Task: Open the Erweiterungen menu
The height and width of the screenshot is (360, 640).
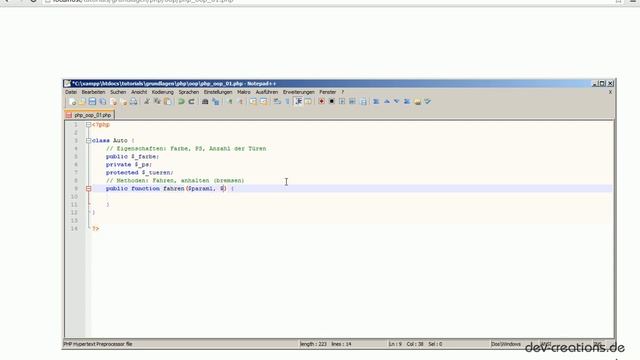Action: coord(299,92)
